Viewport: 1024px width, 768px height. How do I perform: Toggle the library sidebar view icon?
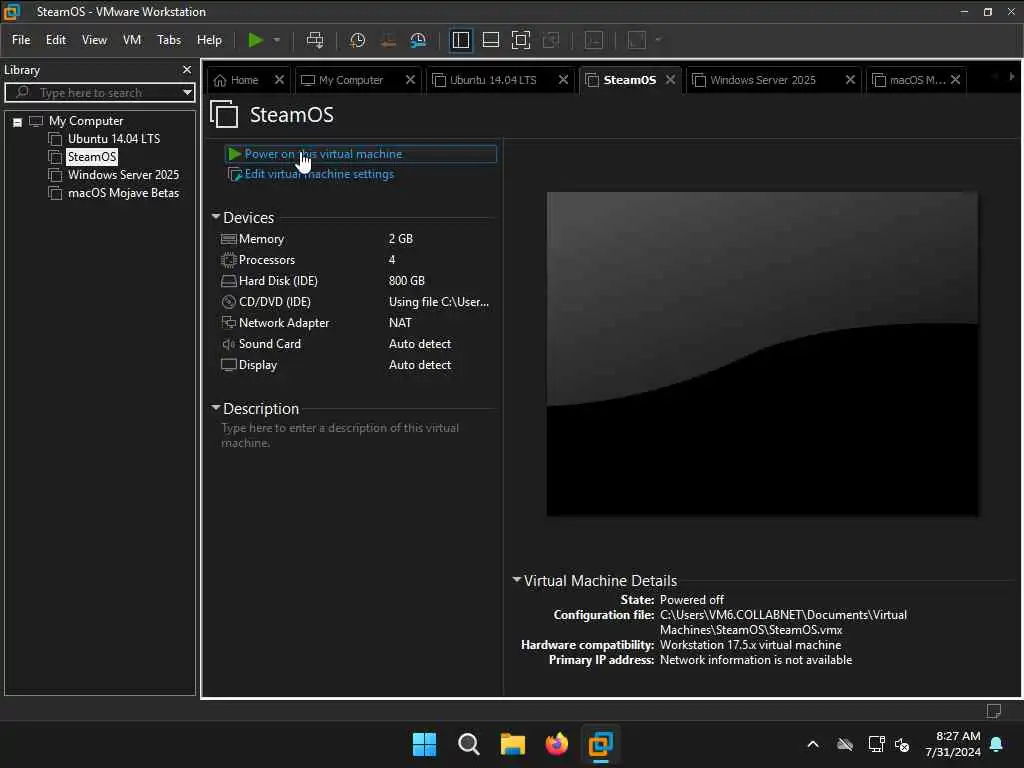460,40
